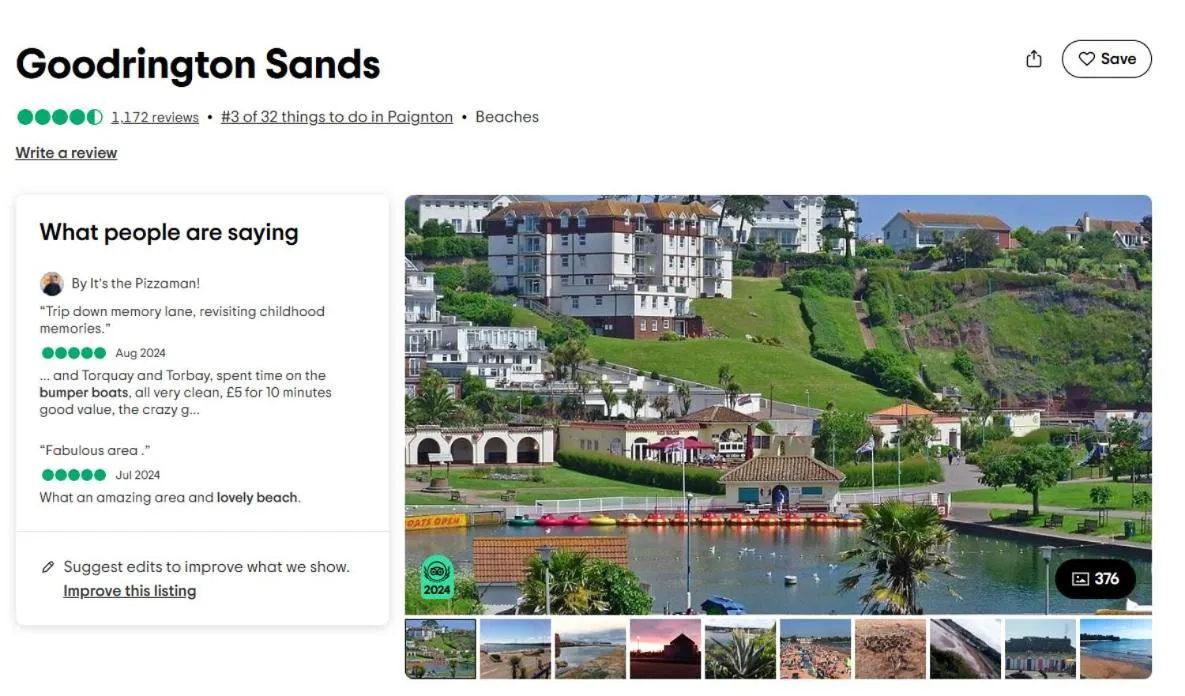
Task: Click the share icon
Action: 1034,58
